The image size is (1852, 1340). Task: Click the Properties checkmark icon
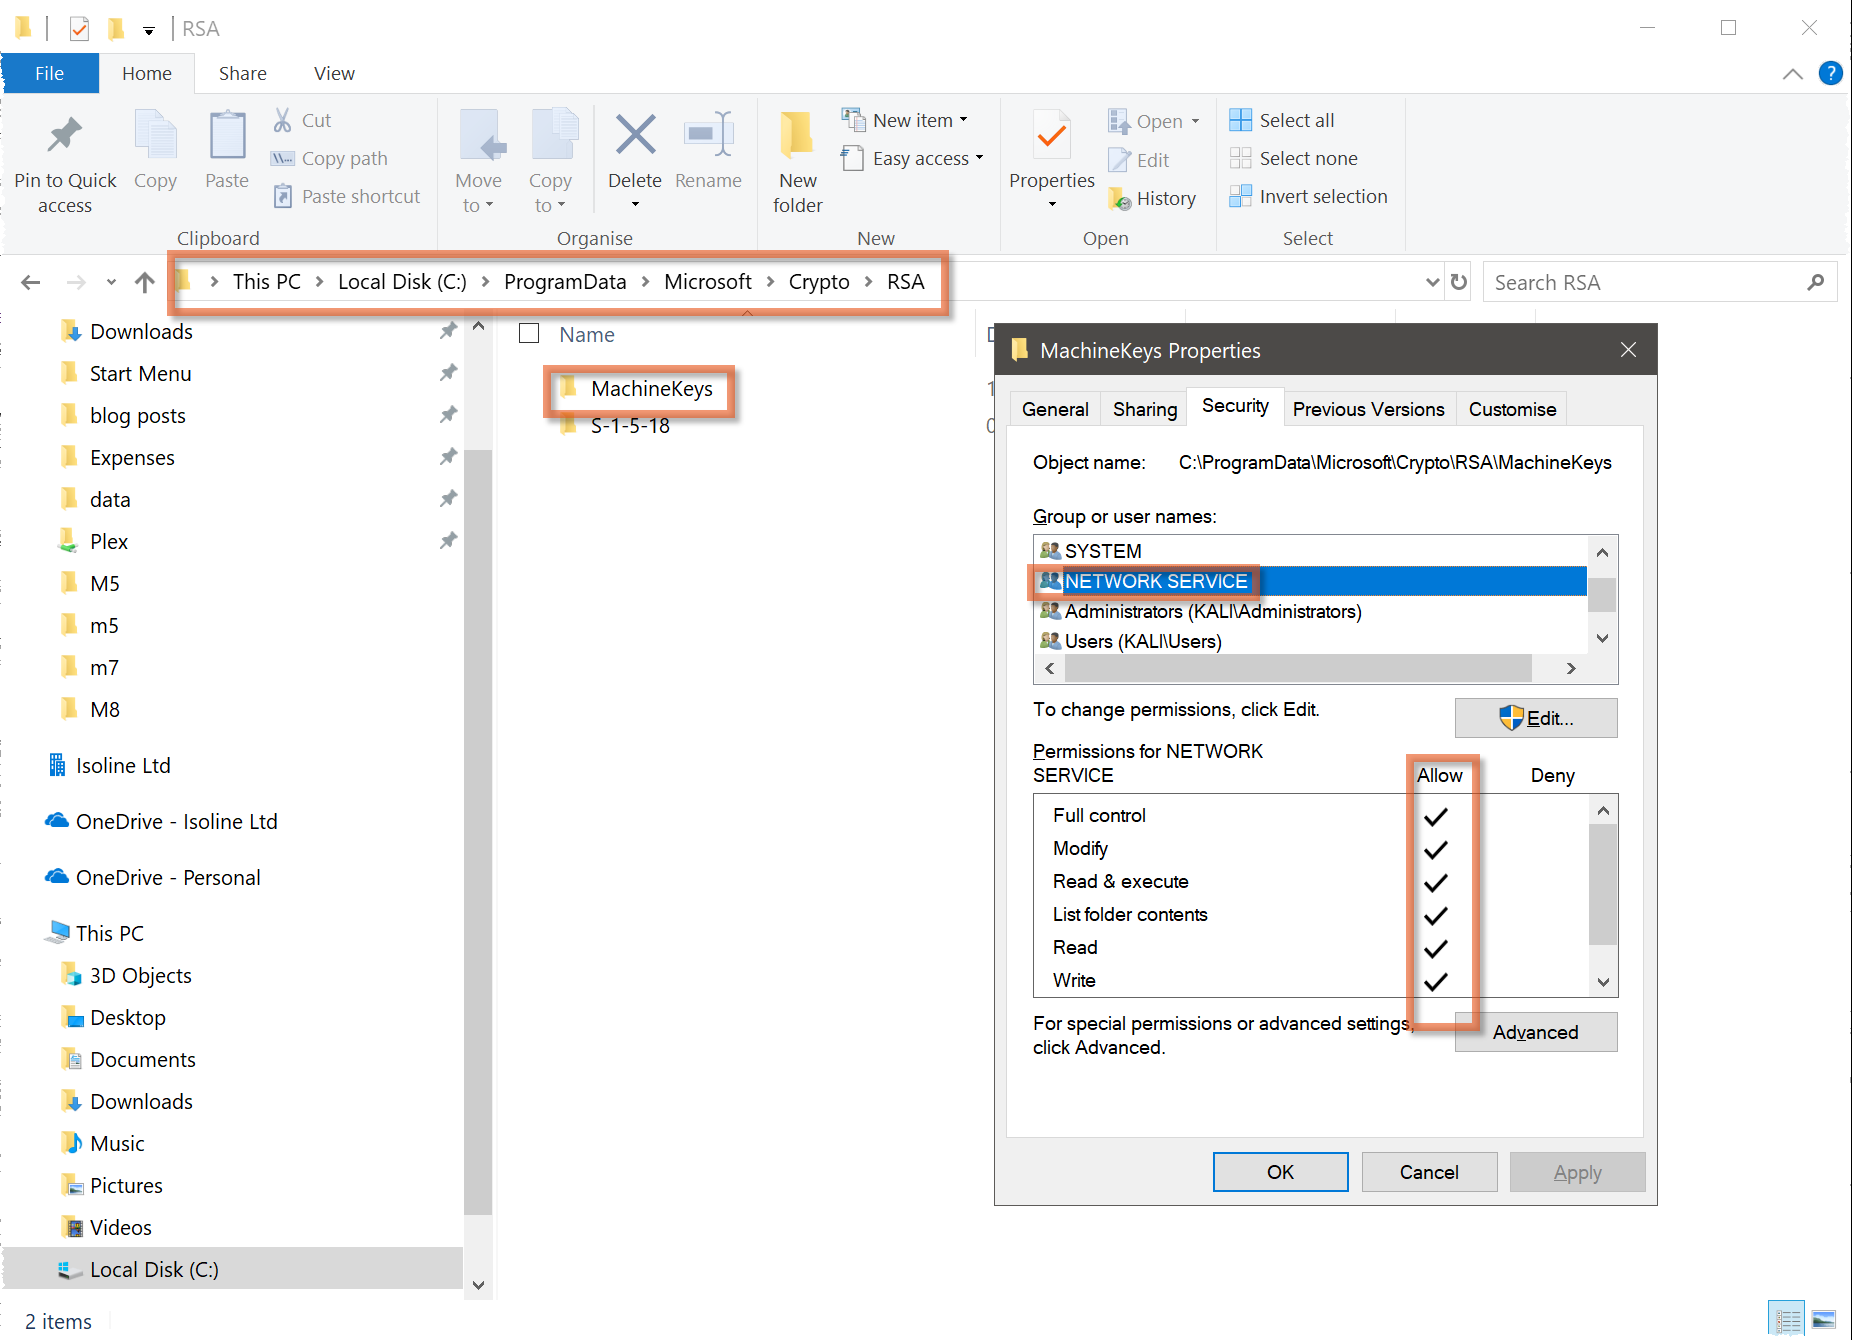pos(1051,135)
